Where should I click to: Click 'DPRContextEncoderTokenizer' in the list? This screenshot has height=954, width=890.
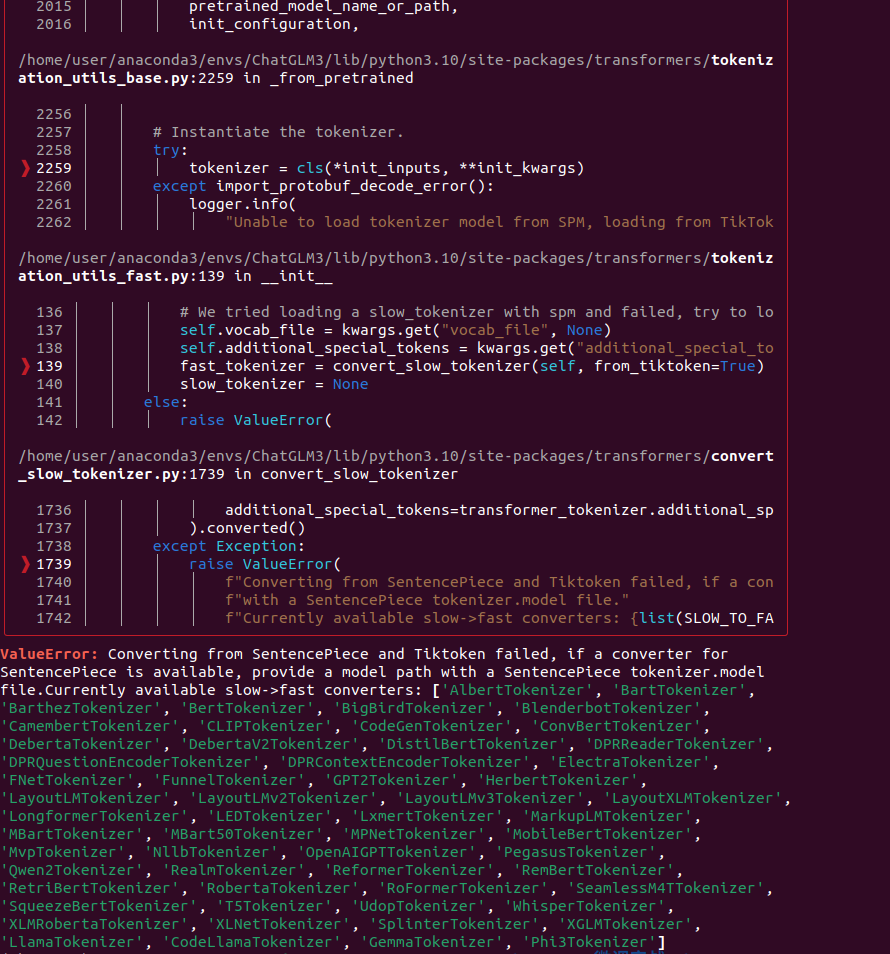[x=404, y=762]
